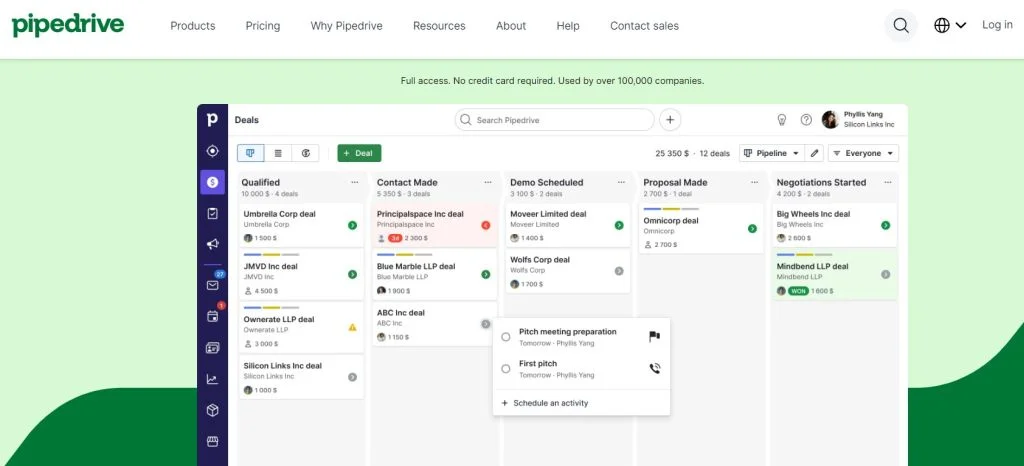Click the pencil edit pipeline icon

tap(815, 153)
